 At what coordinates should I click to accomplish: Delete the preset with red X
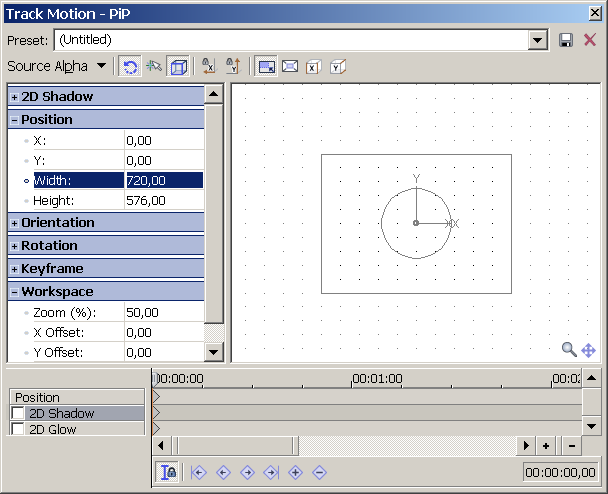tap(590, 40)
